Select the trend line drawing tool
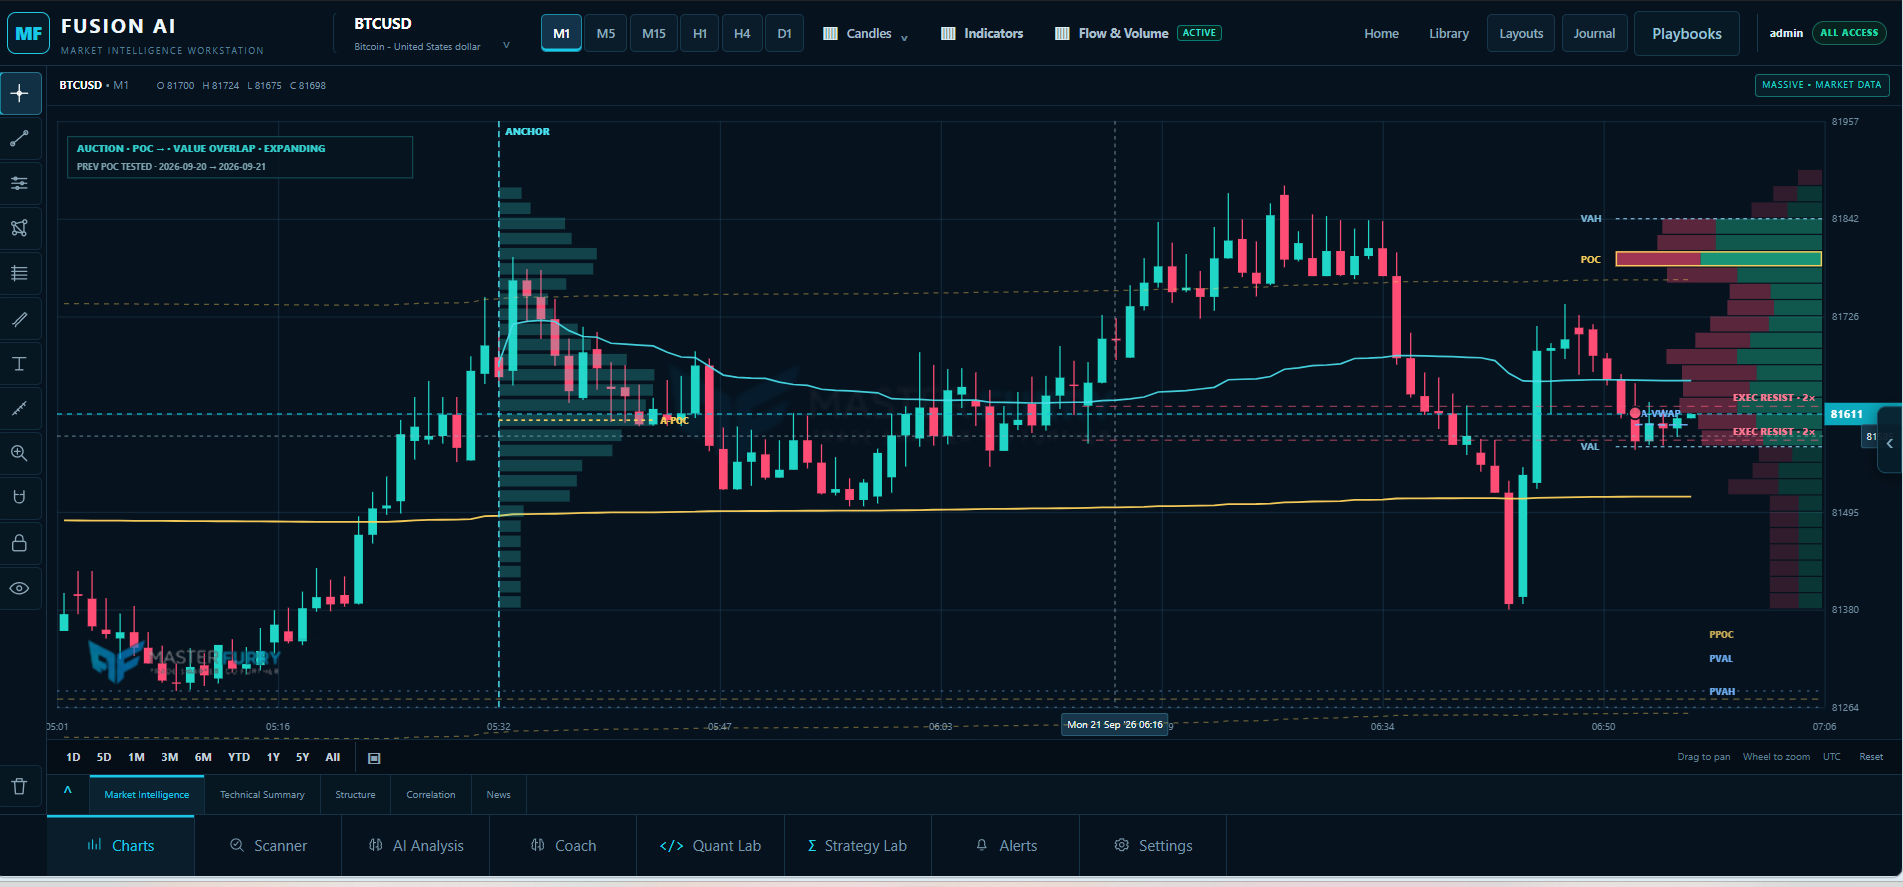The height and width of the screenshot is (887, 1903). point(20,139)
